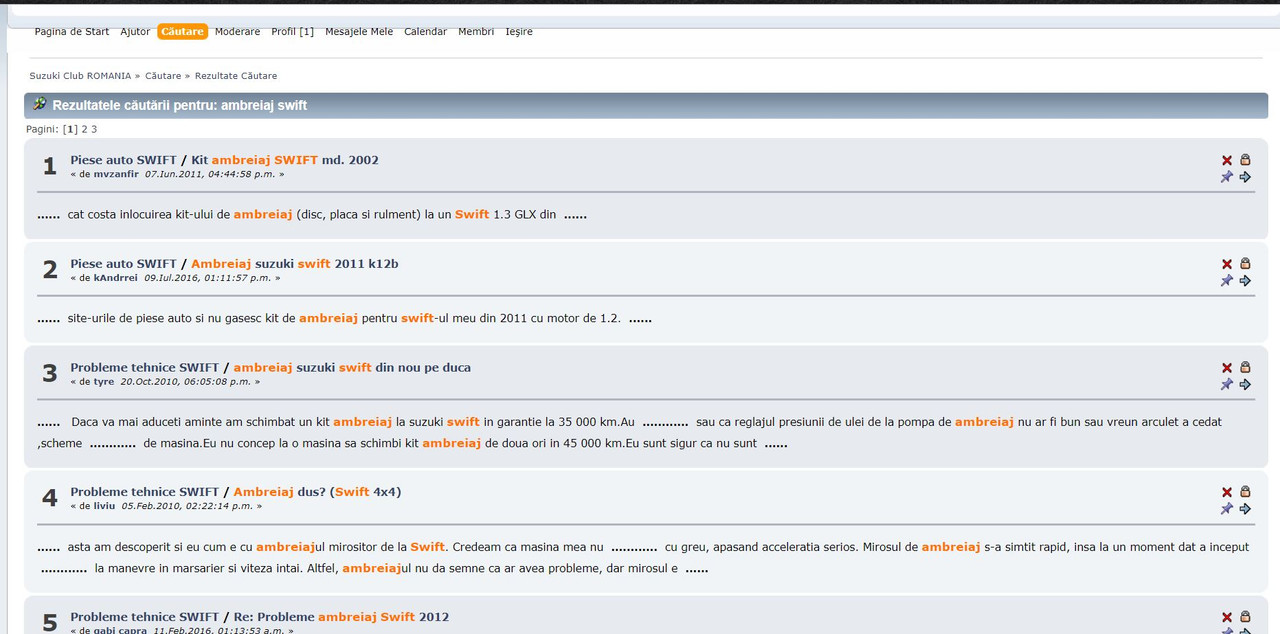Click the pushpin icon on result 4

[x=1227, y=509]
